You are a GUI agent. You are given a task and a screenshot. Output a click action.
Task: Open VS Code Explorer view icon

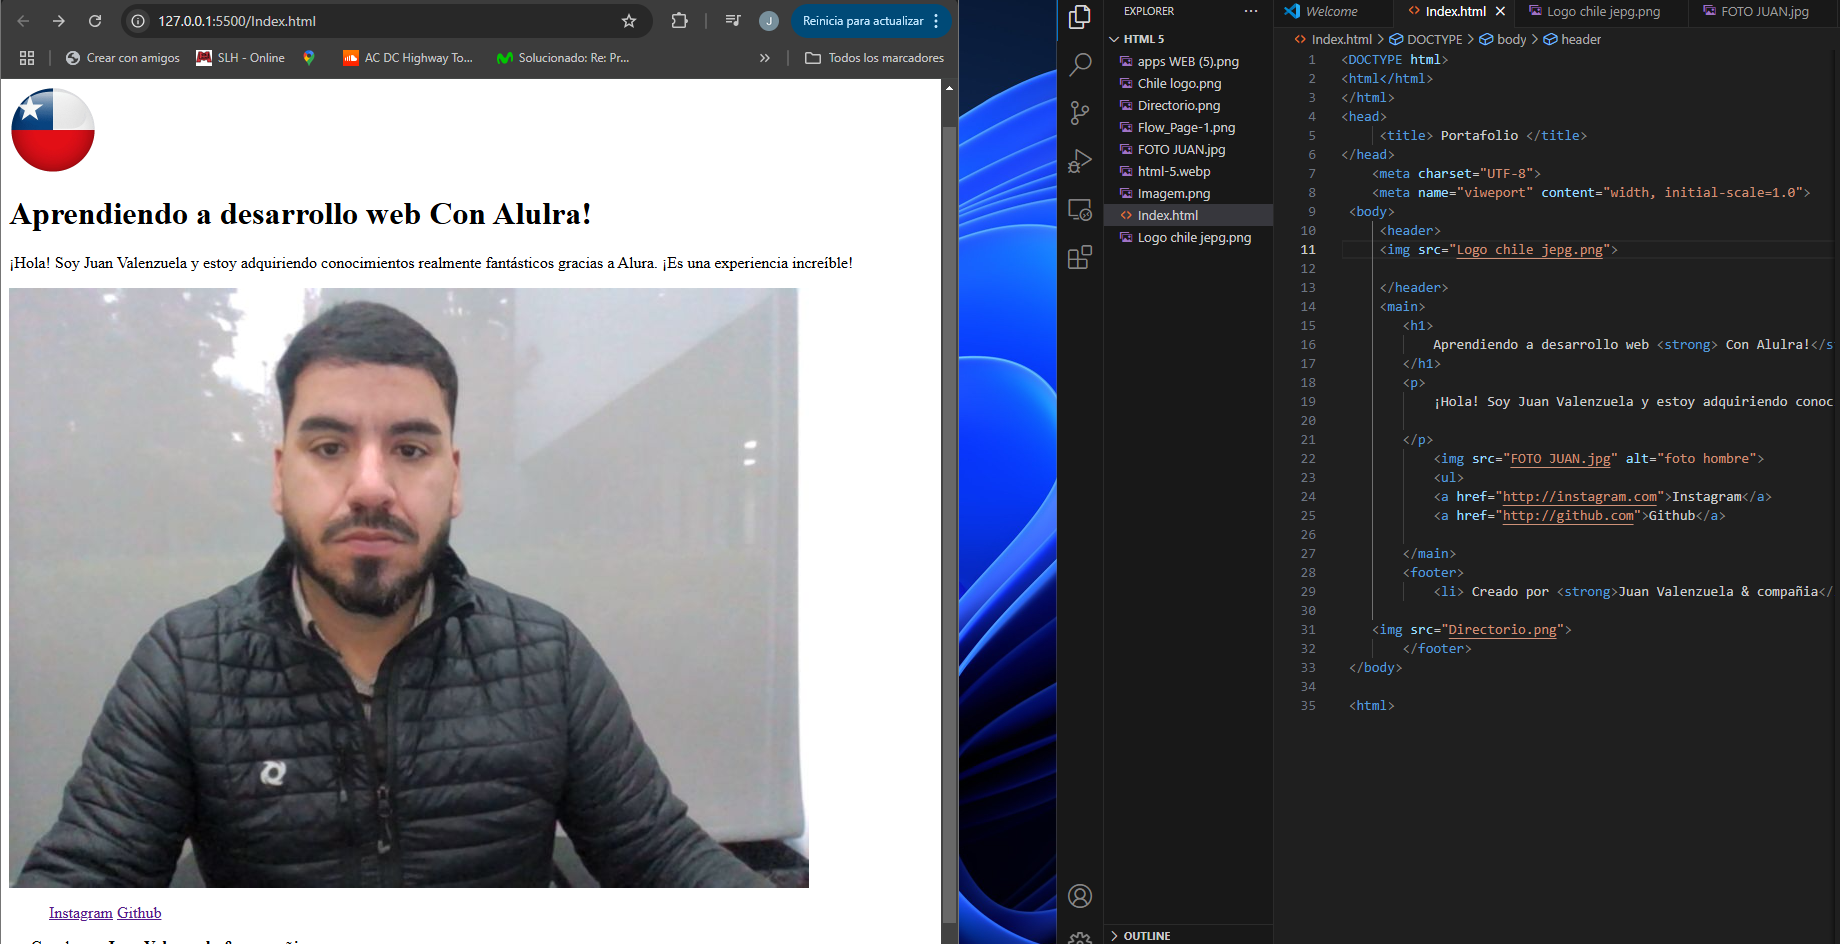point(1080,17)
